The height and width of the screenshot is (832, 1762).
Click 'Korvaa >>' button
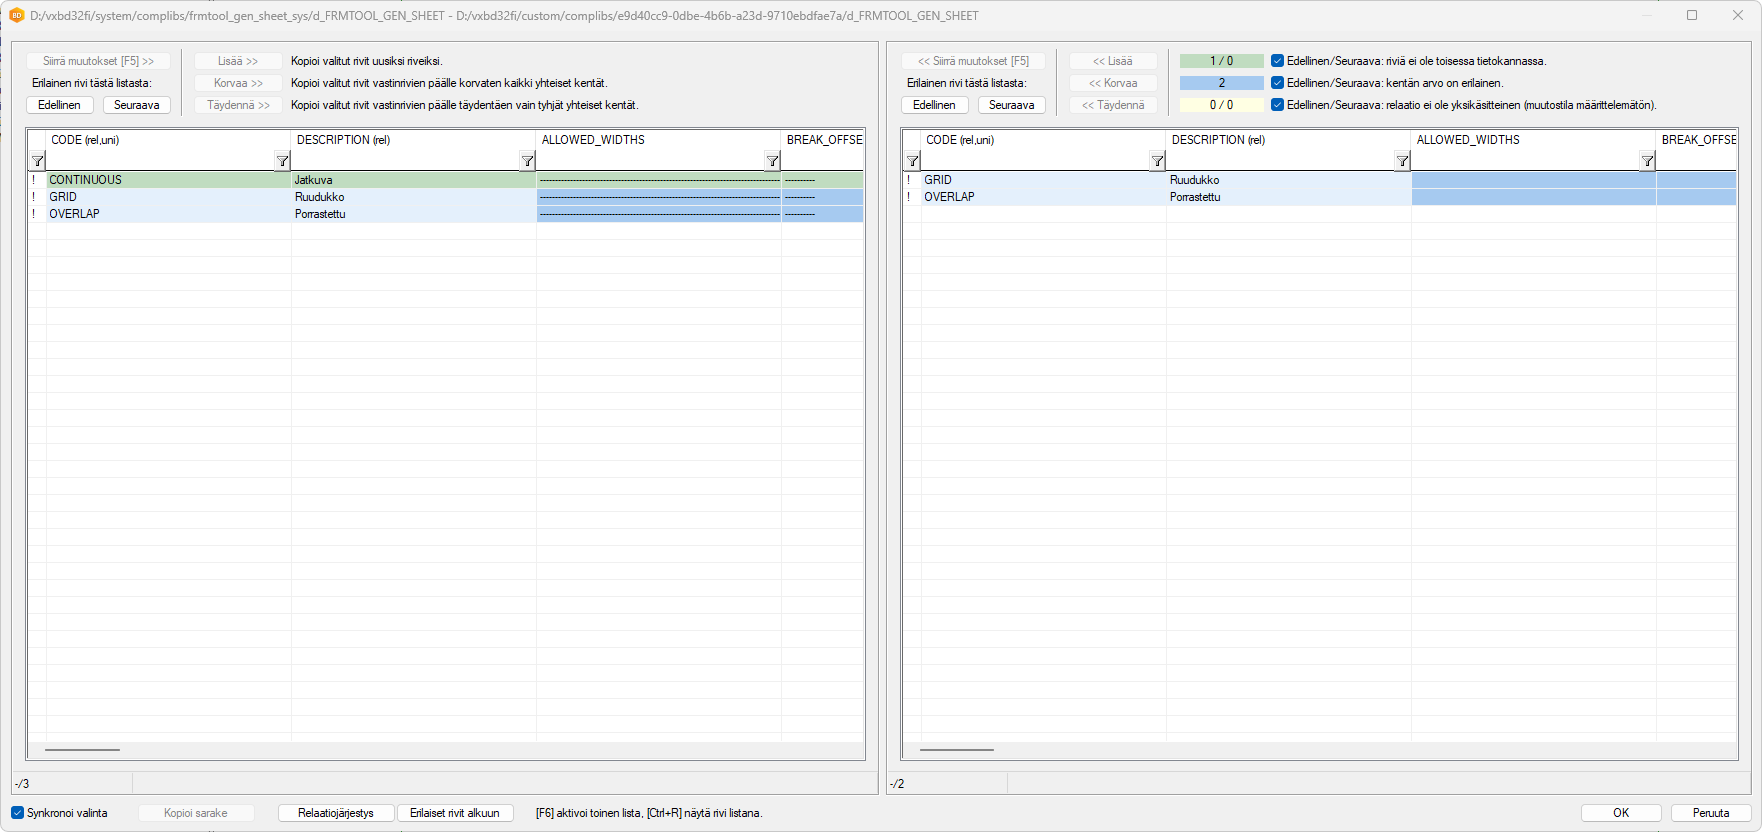point(238,83)
